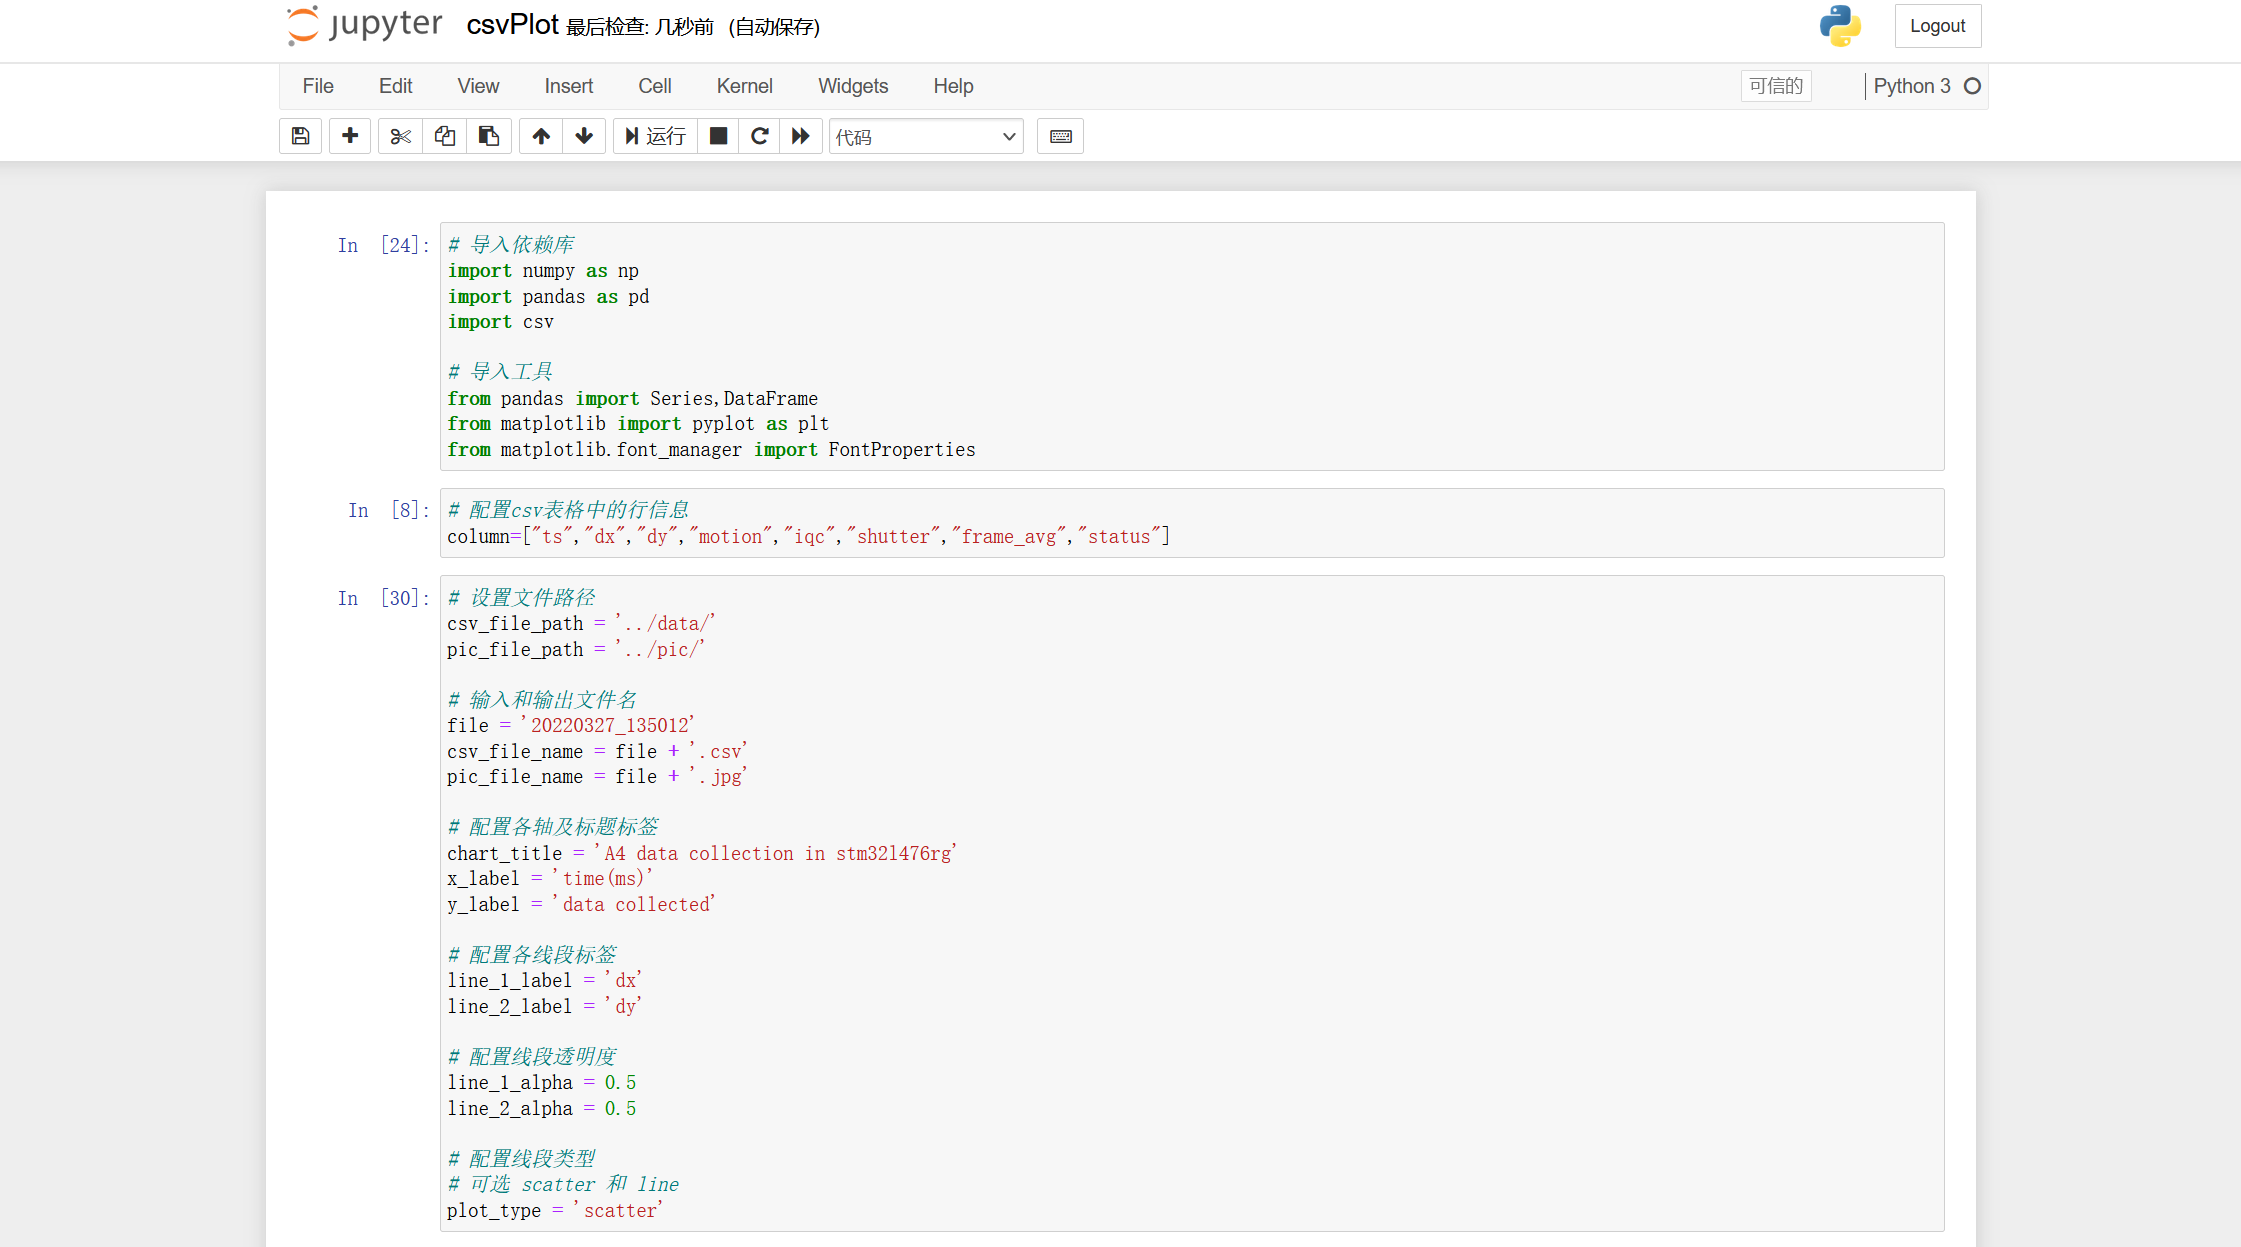Insert a cell below with plus icon
The height and width of the screenshot is (1247, 2241).
pyautogui.click(x=350, y=136)
